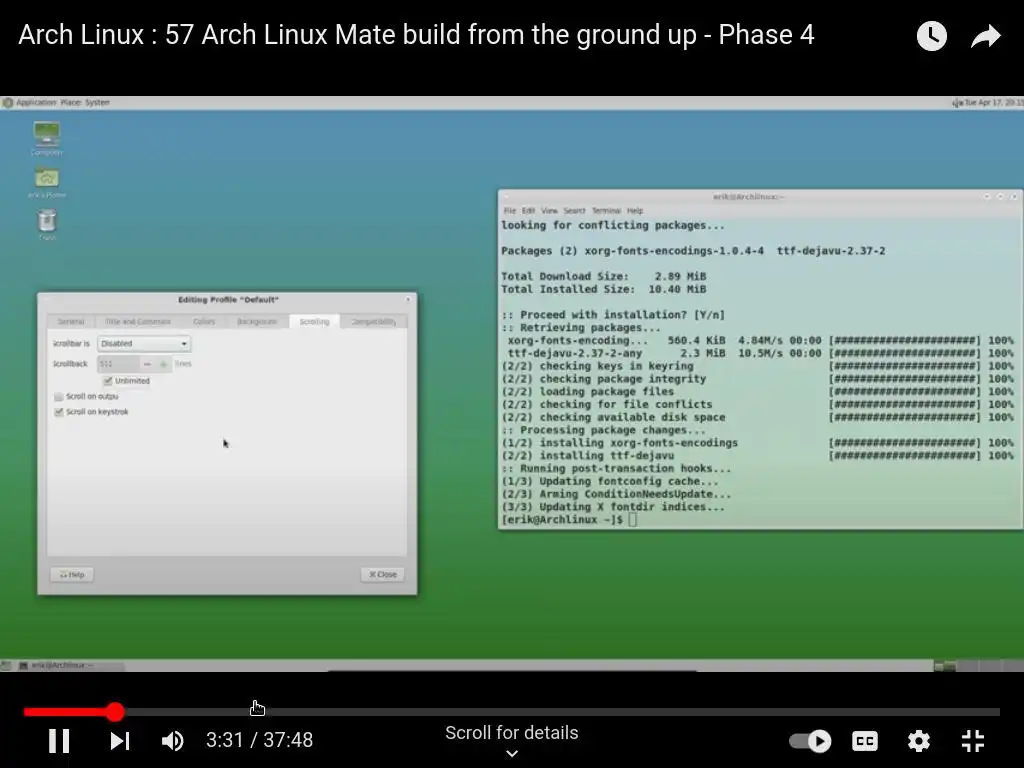Click the erik@Archlinux taskbar window button
The width and height of the screenshot is (1024, 768).
click(69, 665)
